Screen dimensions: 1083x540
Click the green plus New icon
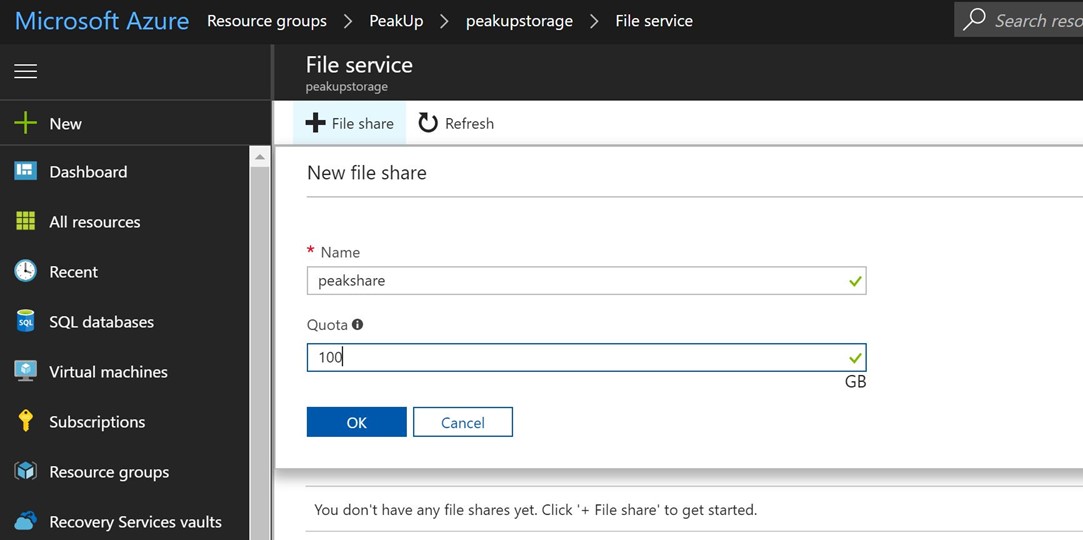coord(26,124)
